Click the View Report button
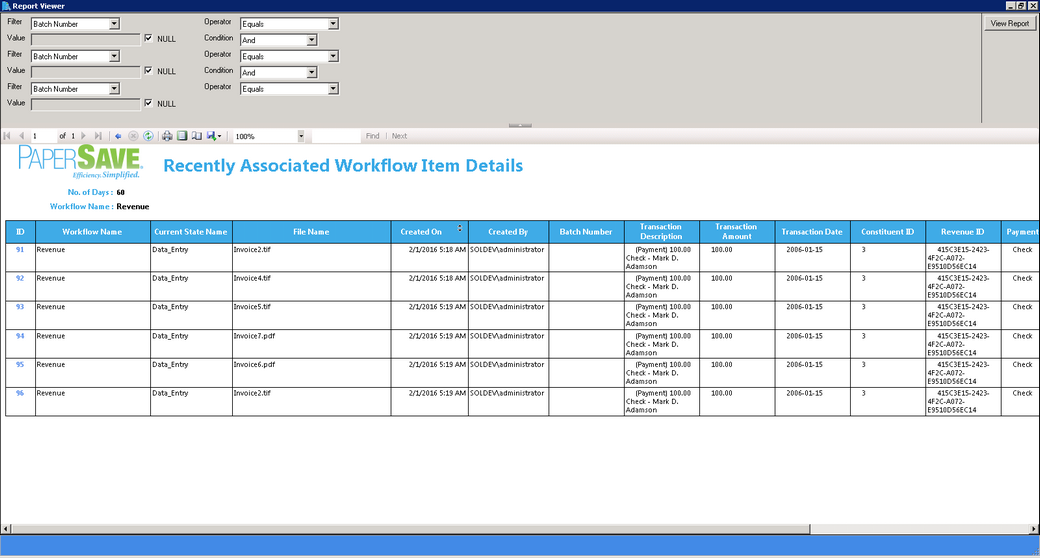The height and width of the screenshot is (558, 1040). tap(1009, 23)
